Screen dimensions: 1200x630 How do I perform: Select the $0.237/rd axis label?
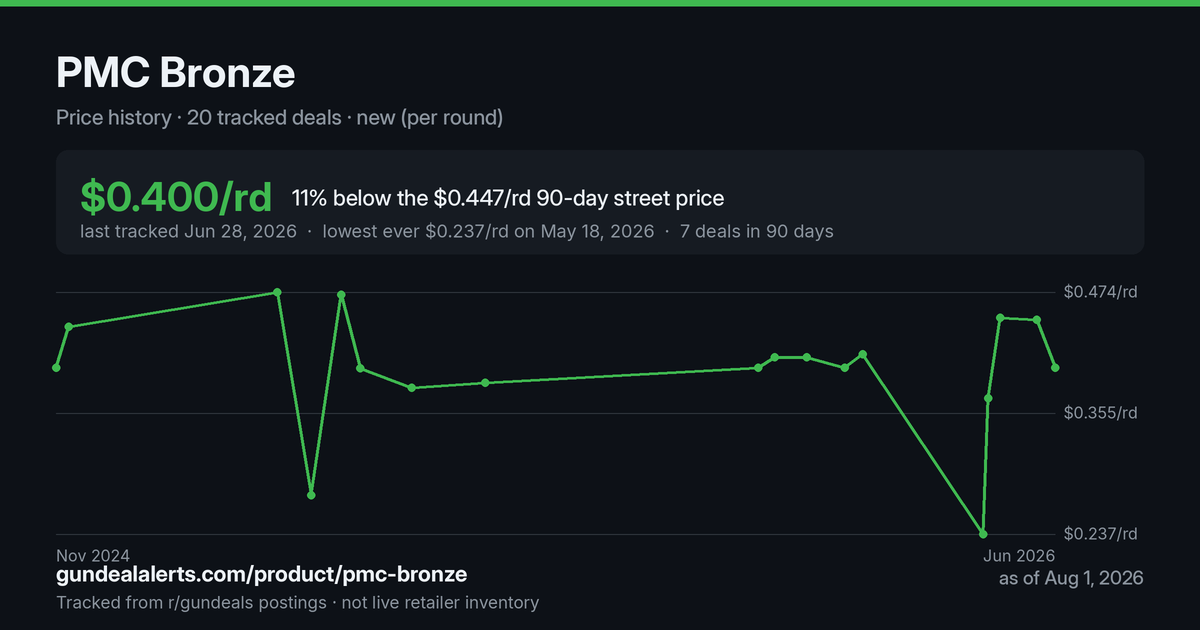pos(1101,534)
